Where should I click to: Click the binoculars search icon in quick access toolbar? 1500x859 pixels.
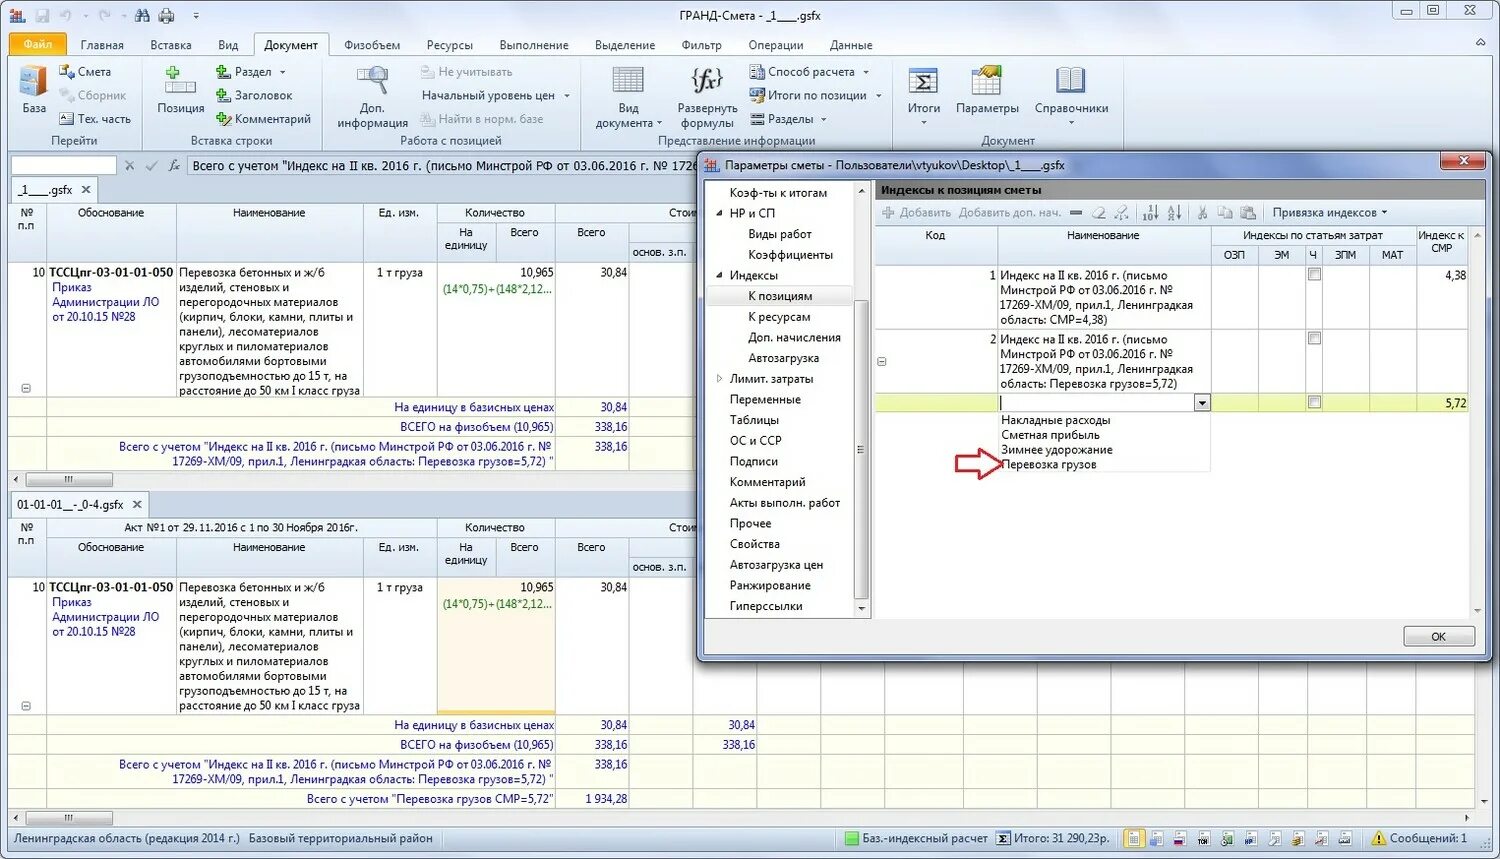[x=142, y=16]
